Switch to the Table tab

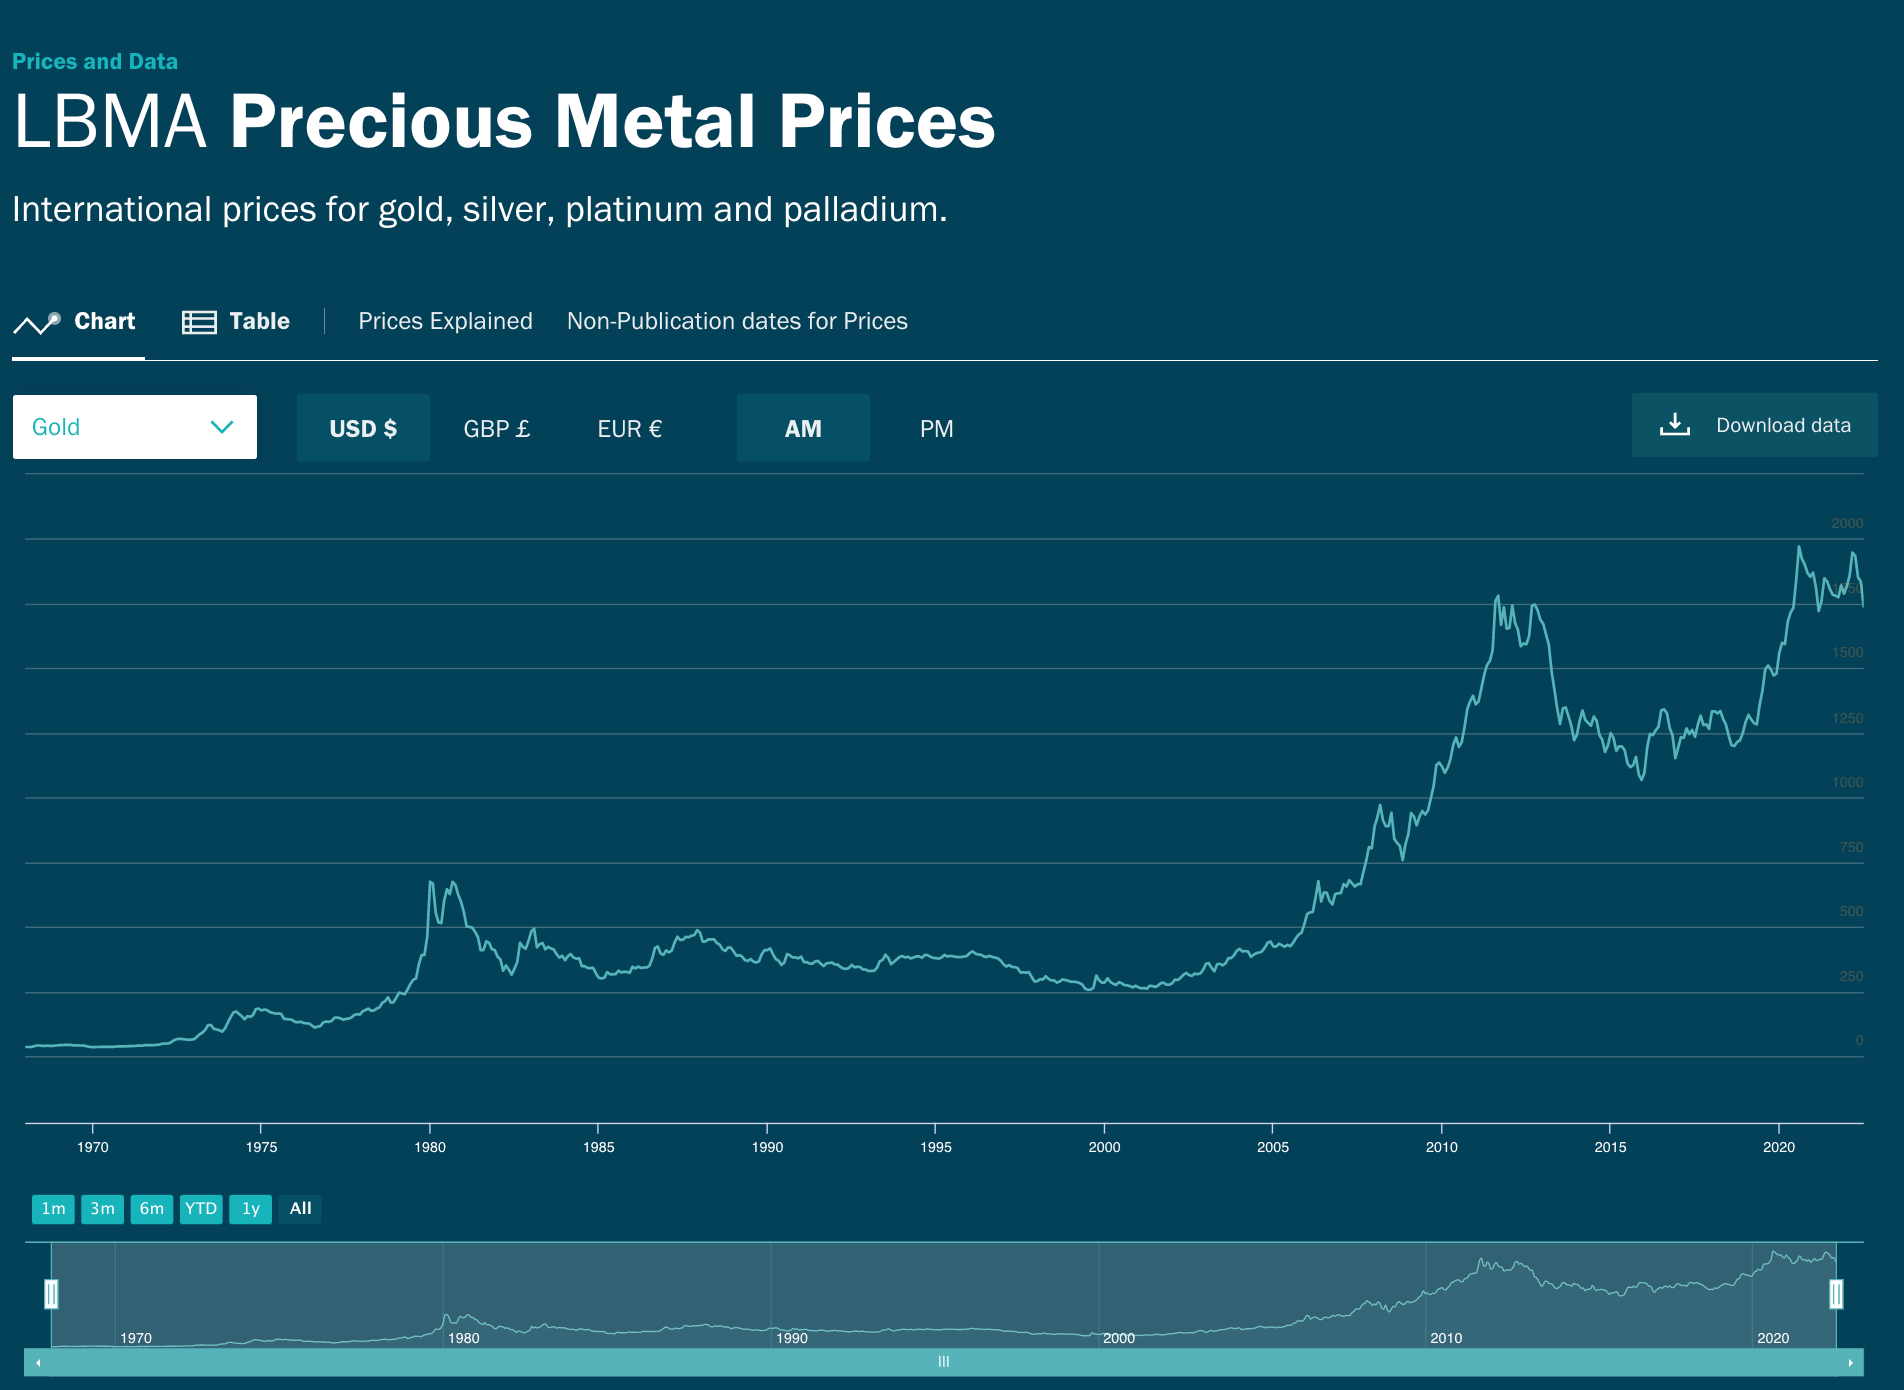pyautogui.click(x=259, y=321)
